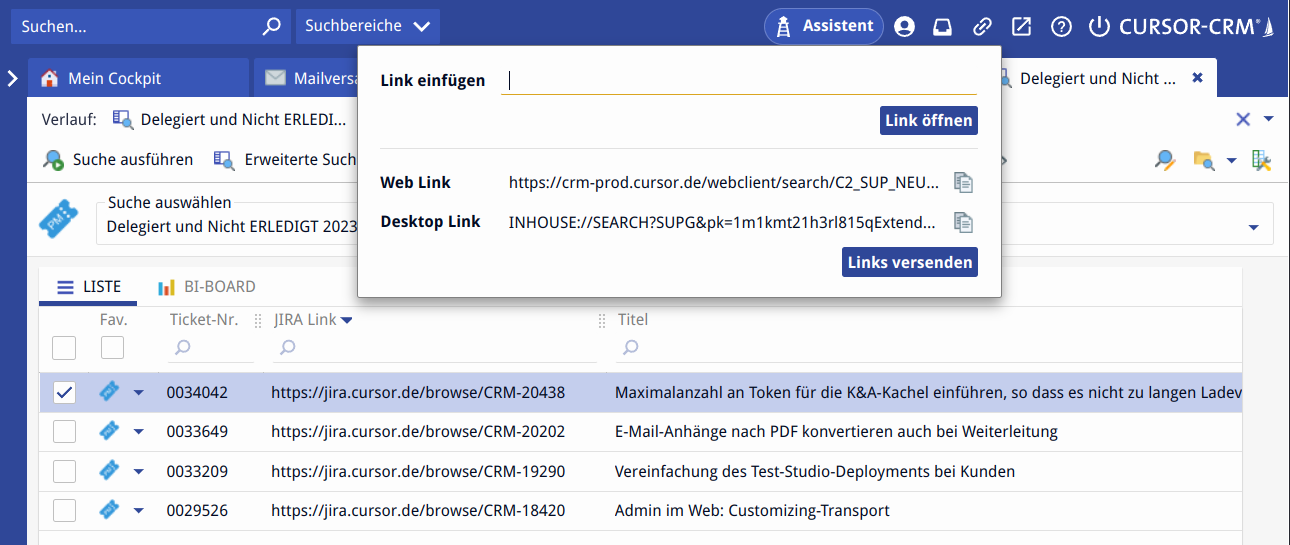Click the chain link icon in header
This screenshot has height=545, width=1290.
tap(983, 27)
